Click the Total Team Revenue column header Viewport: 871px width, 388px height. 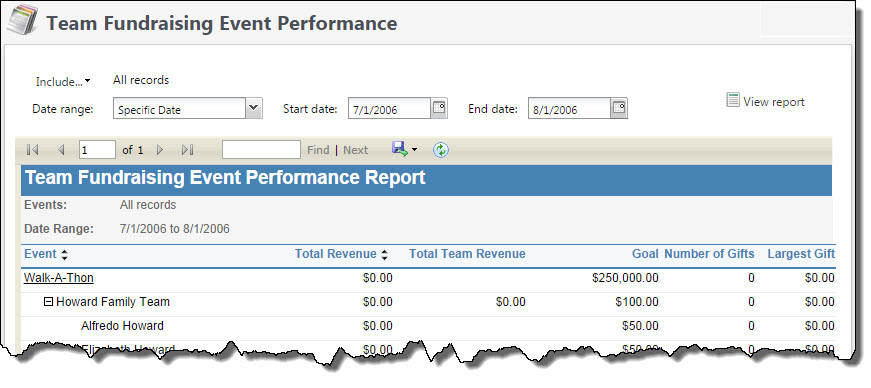click(x=467, y=254)
